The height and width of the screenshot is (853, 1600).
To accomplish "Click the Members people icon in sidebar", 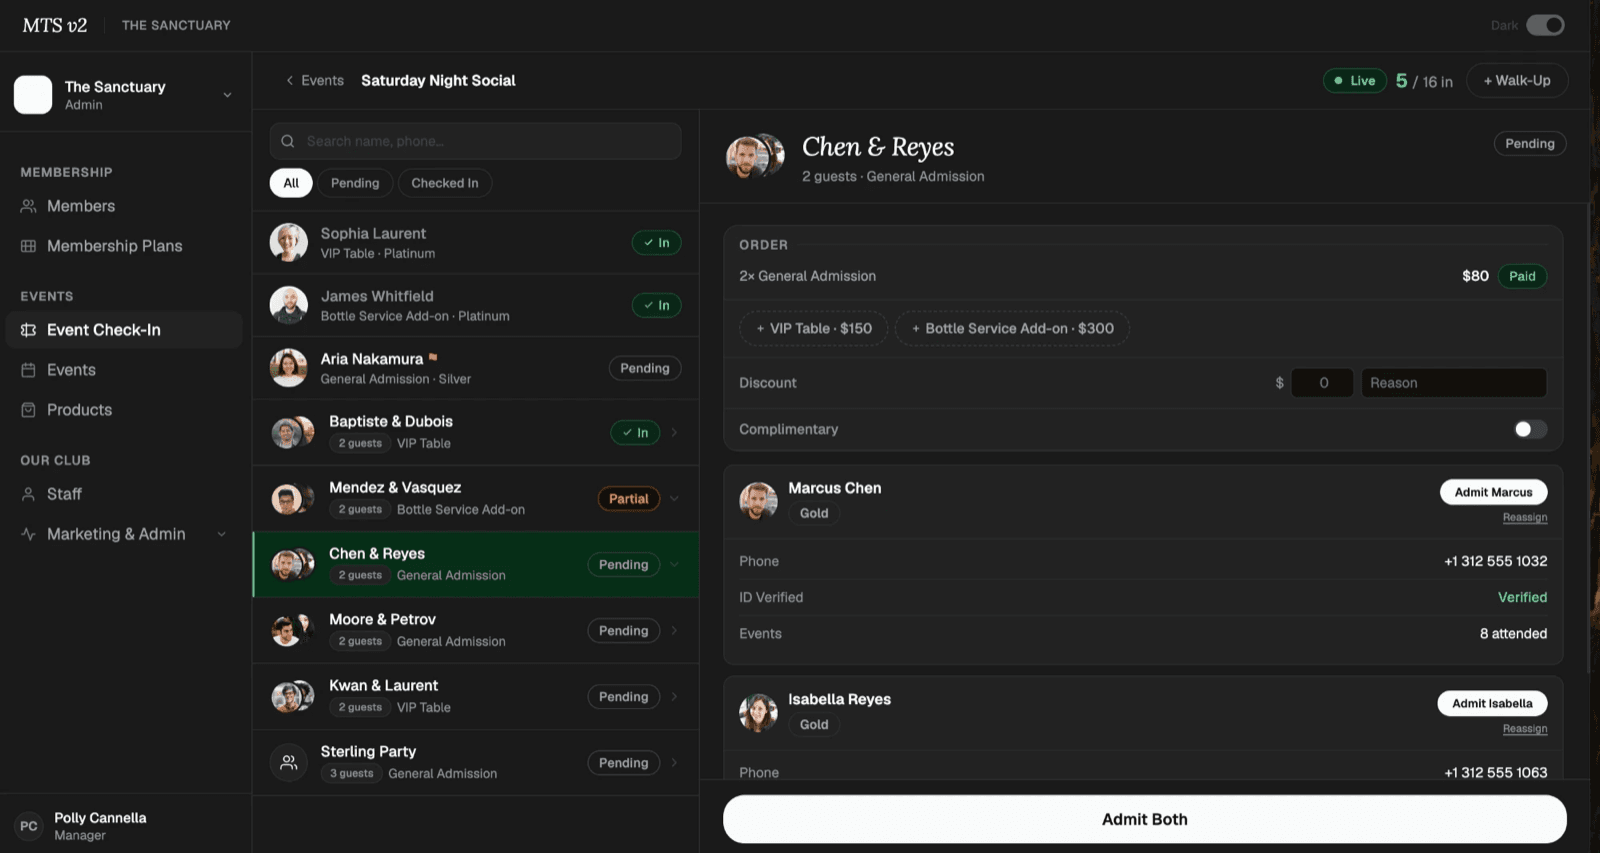I will coord(28,206).
